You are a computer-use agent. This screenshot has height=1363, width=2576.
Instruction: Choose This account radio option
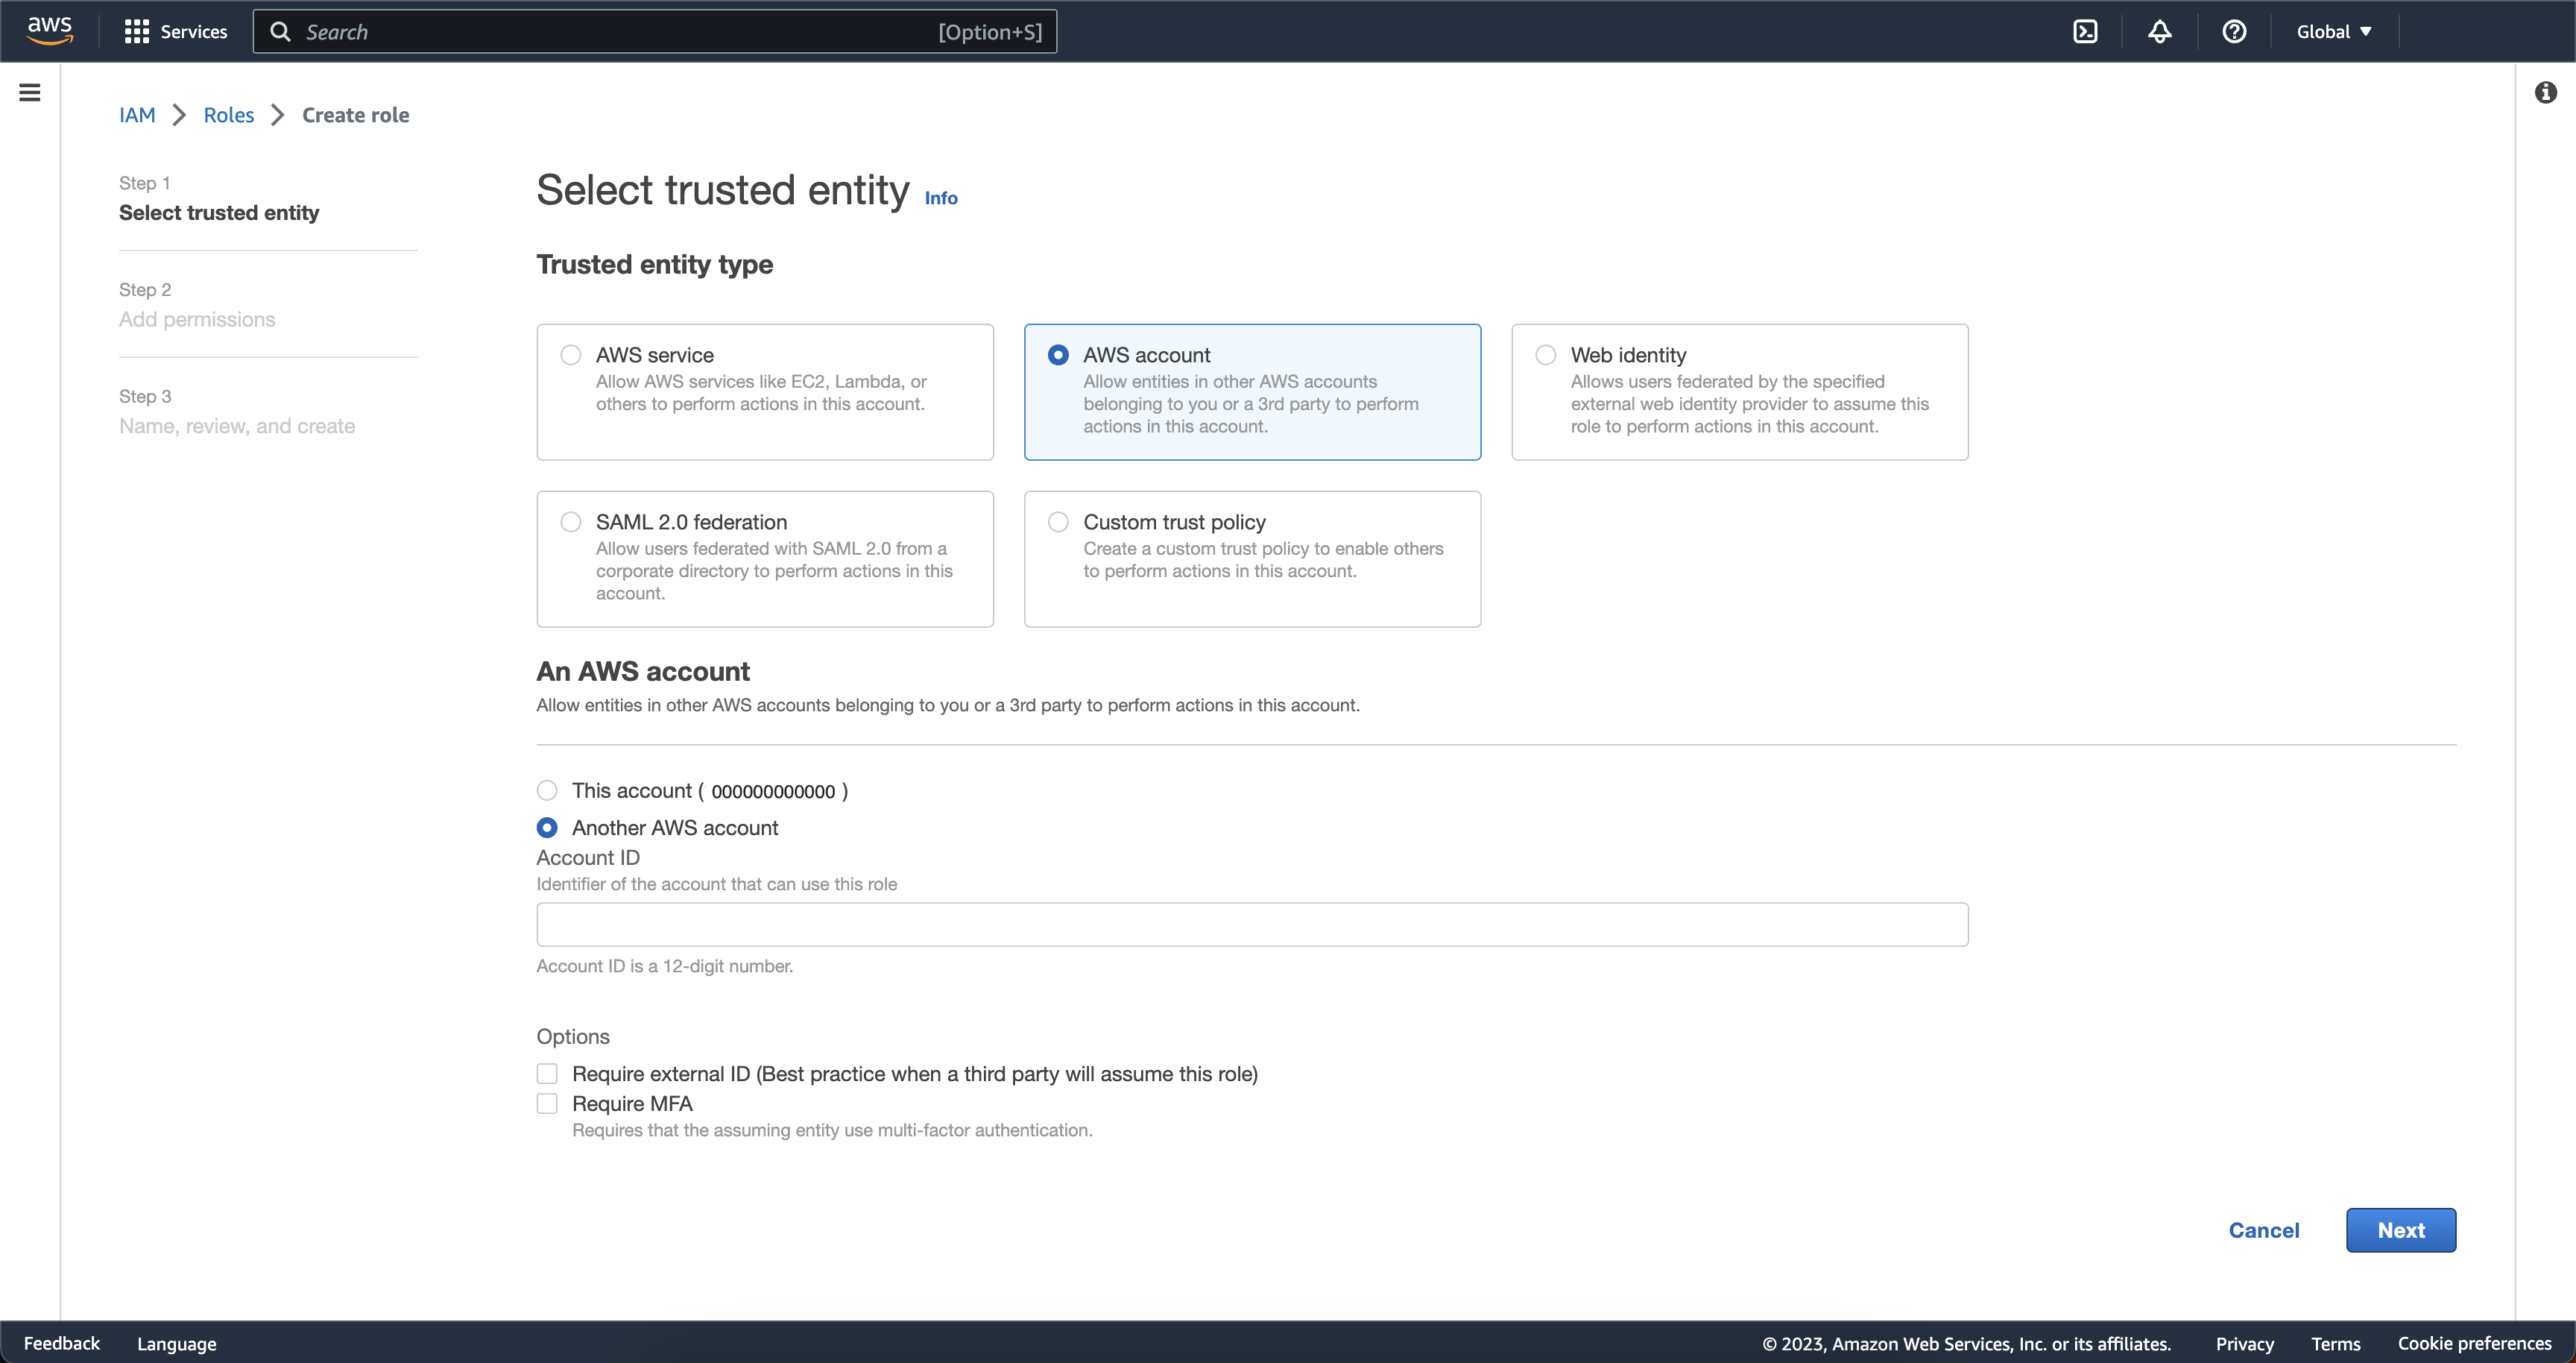pyautogui.click(x=547, y=791)
